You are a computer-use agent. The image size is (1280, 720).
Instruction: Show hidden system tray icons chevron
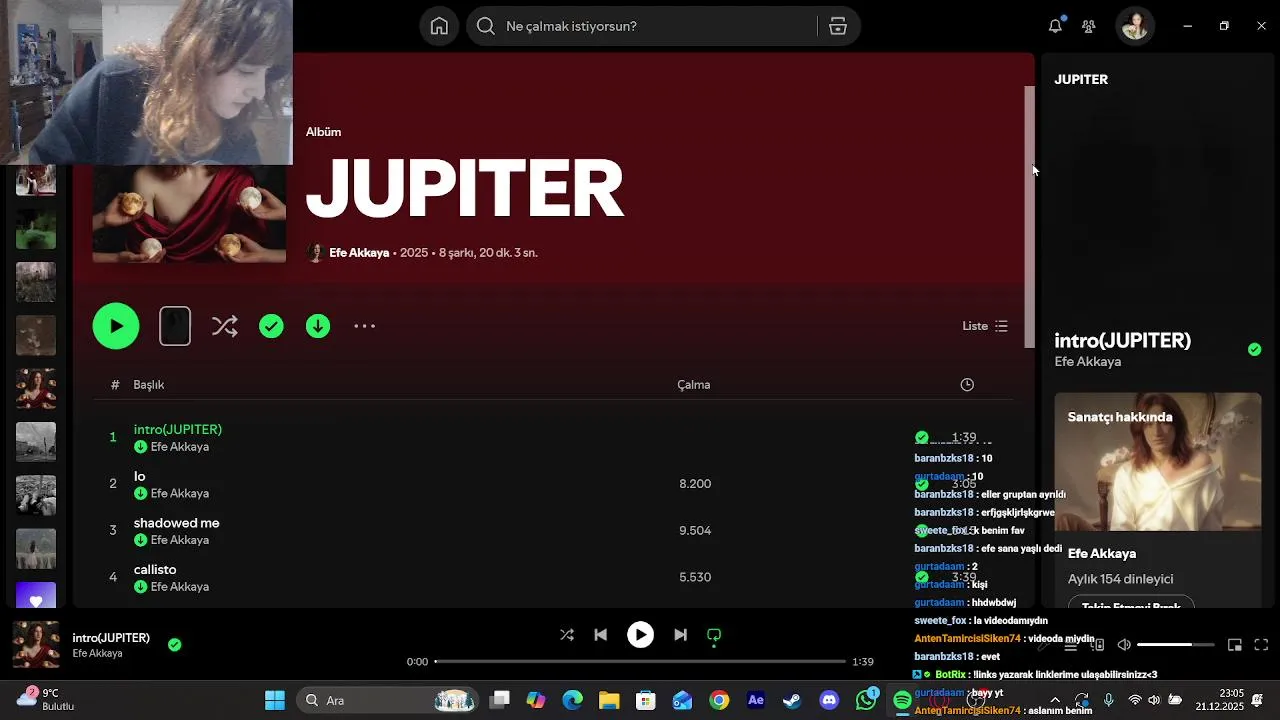[x=1055, y=700]
